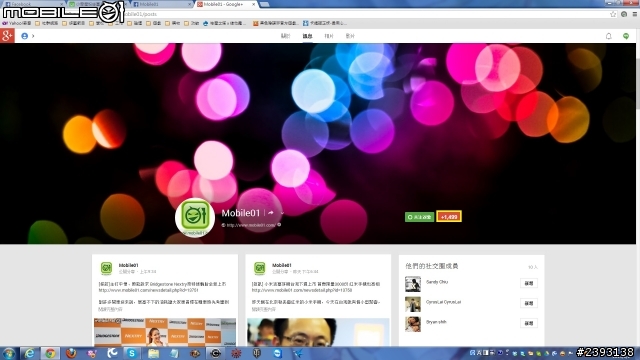Viewport: 640px width, 360px height.
Task: Open the green Hangouts chat icon
Action: click(626, 36)
